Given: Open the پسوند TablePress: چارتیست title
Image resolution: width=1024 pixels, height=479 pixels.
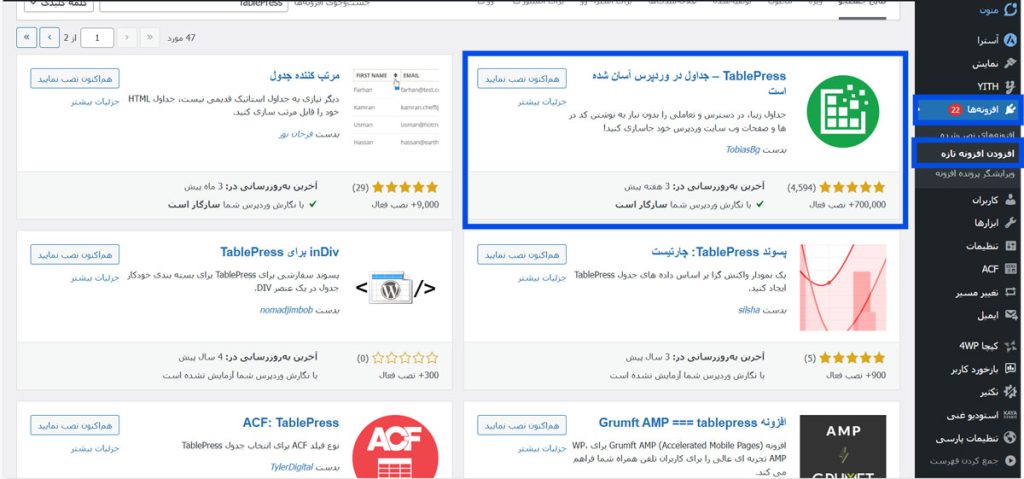Looking at the screenshot, I should coord(718,252).
